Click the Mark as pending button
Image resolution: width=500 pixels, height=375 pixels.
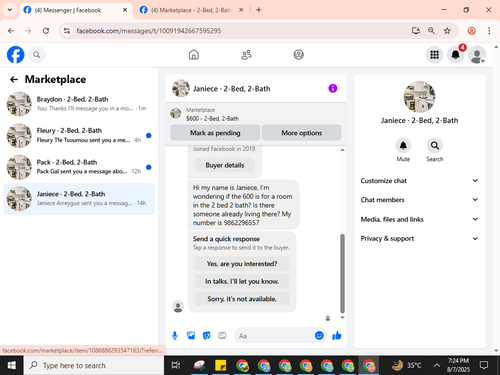point(215,133)
